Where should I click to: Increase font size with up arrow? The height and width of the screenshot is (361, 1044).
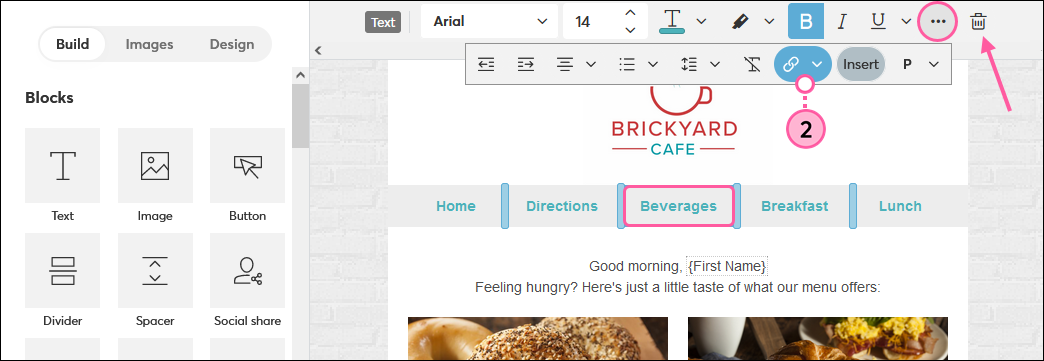[x=630, y=13]
